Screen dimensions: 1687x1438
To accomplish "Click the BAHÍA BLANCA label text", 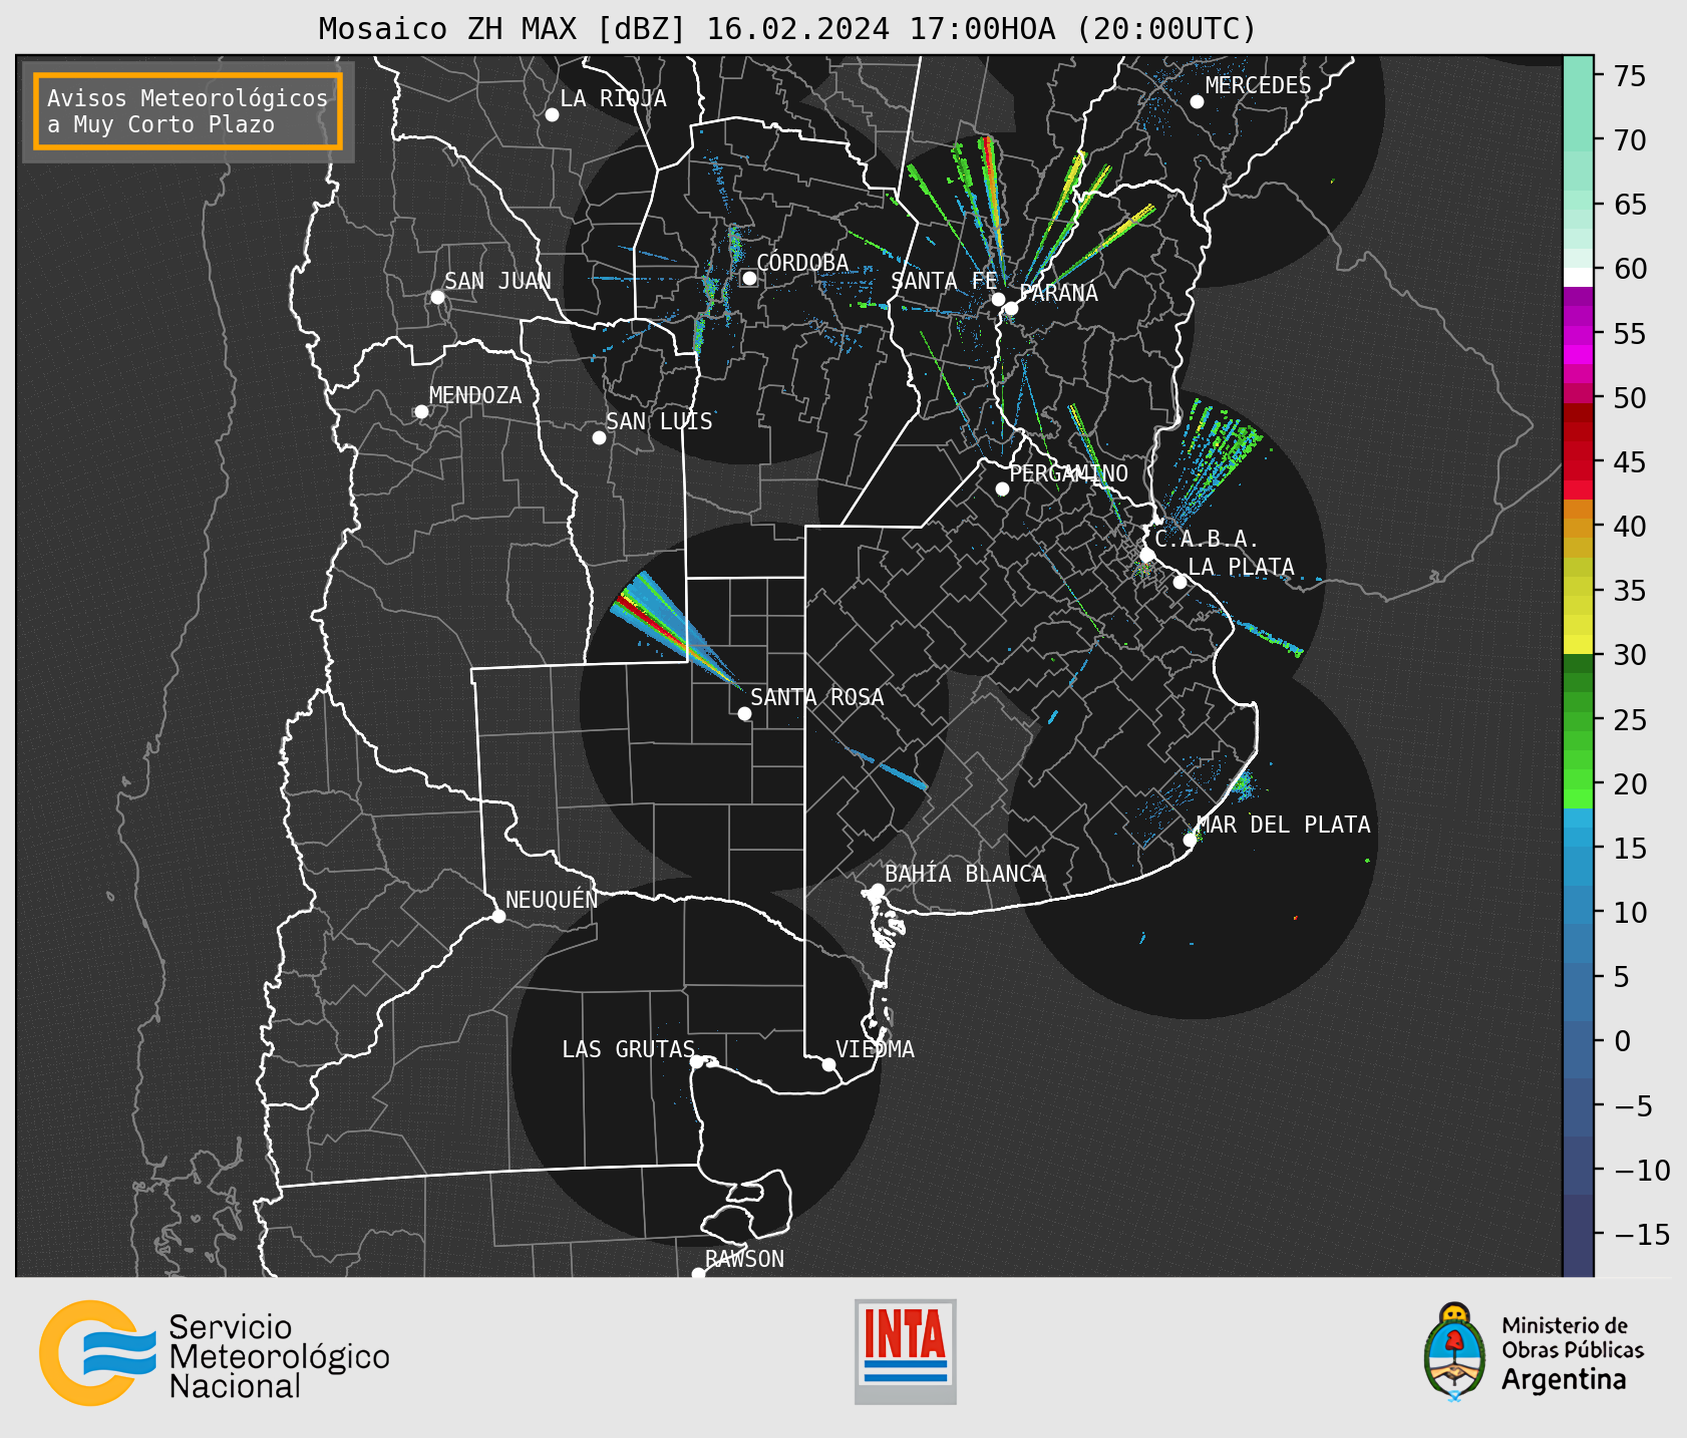I will [965, 874].
